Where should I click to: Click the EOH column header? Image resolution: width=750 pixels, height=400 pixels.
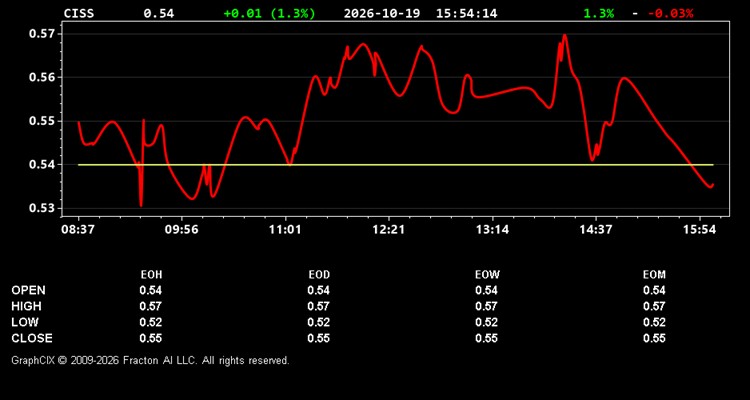151,275
